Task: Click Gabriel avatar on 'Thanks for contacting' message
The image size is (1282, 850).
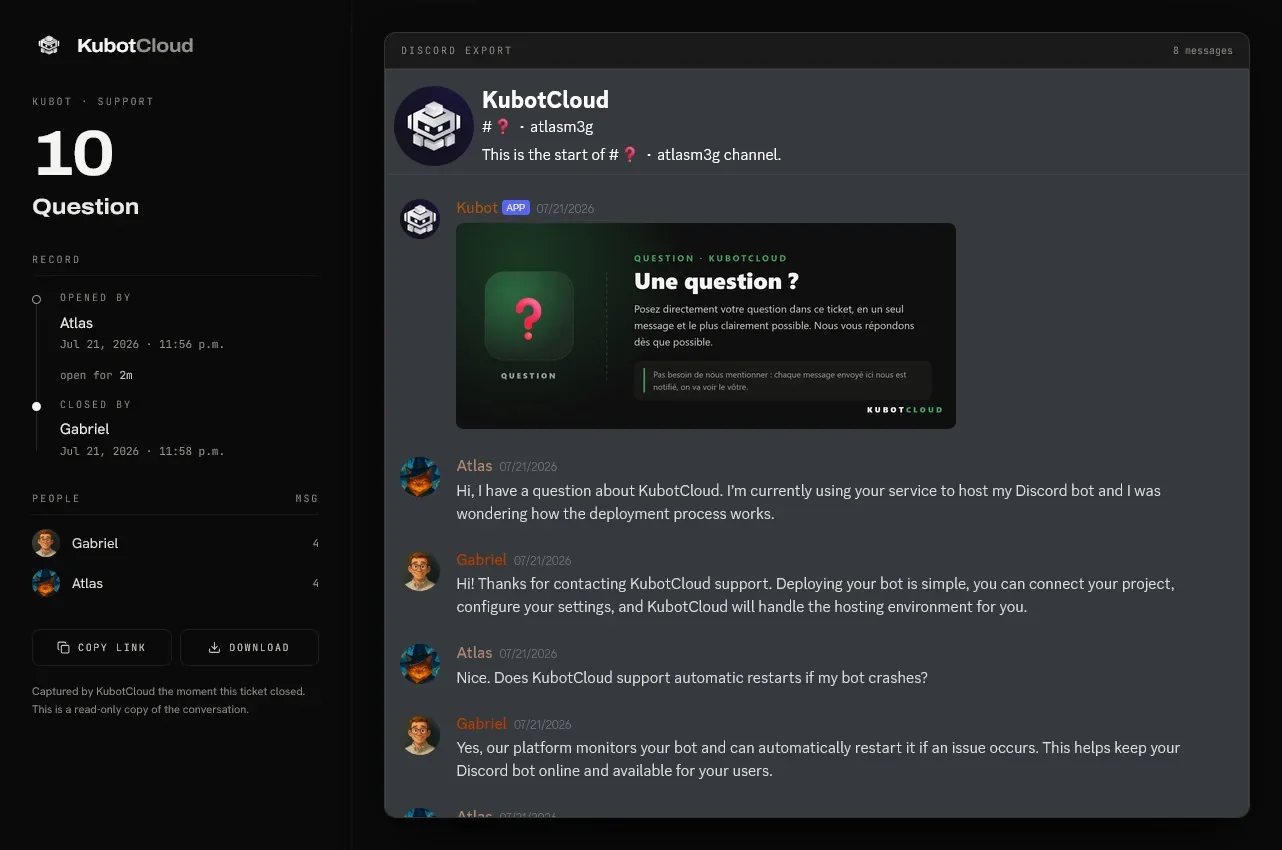Action: (420, 571)
